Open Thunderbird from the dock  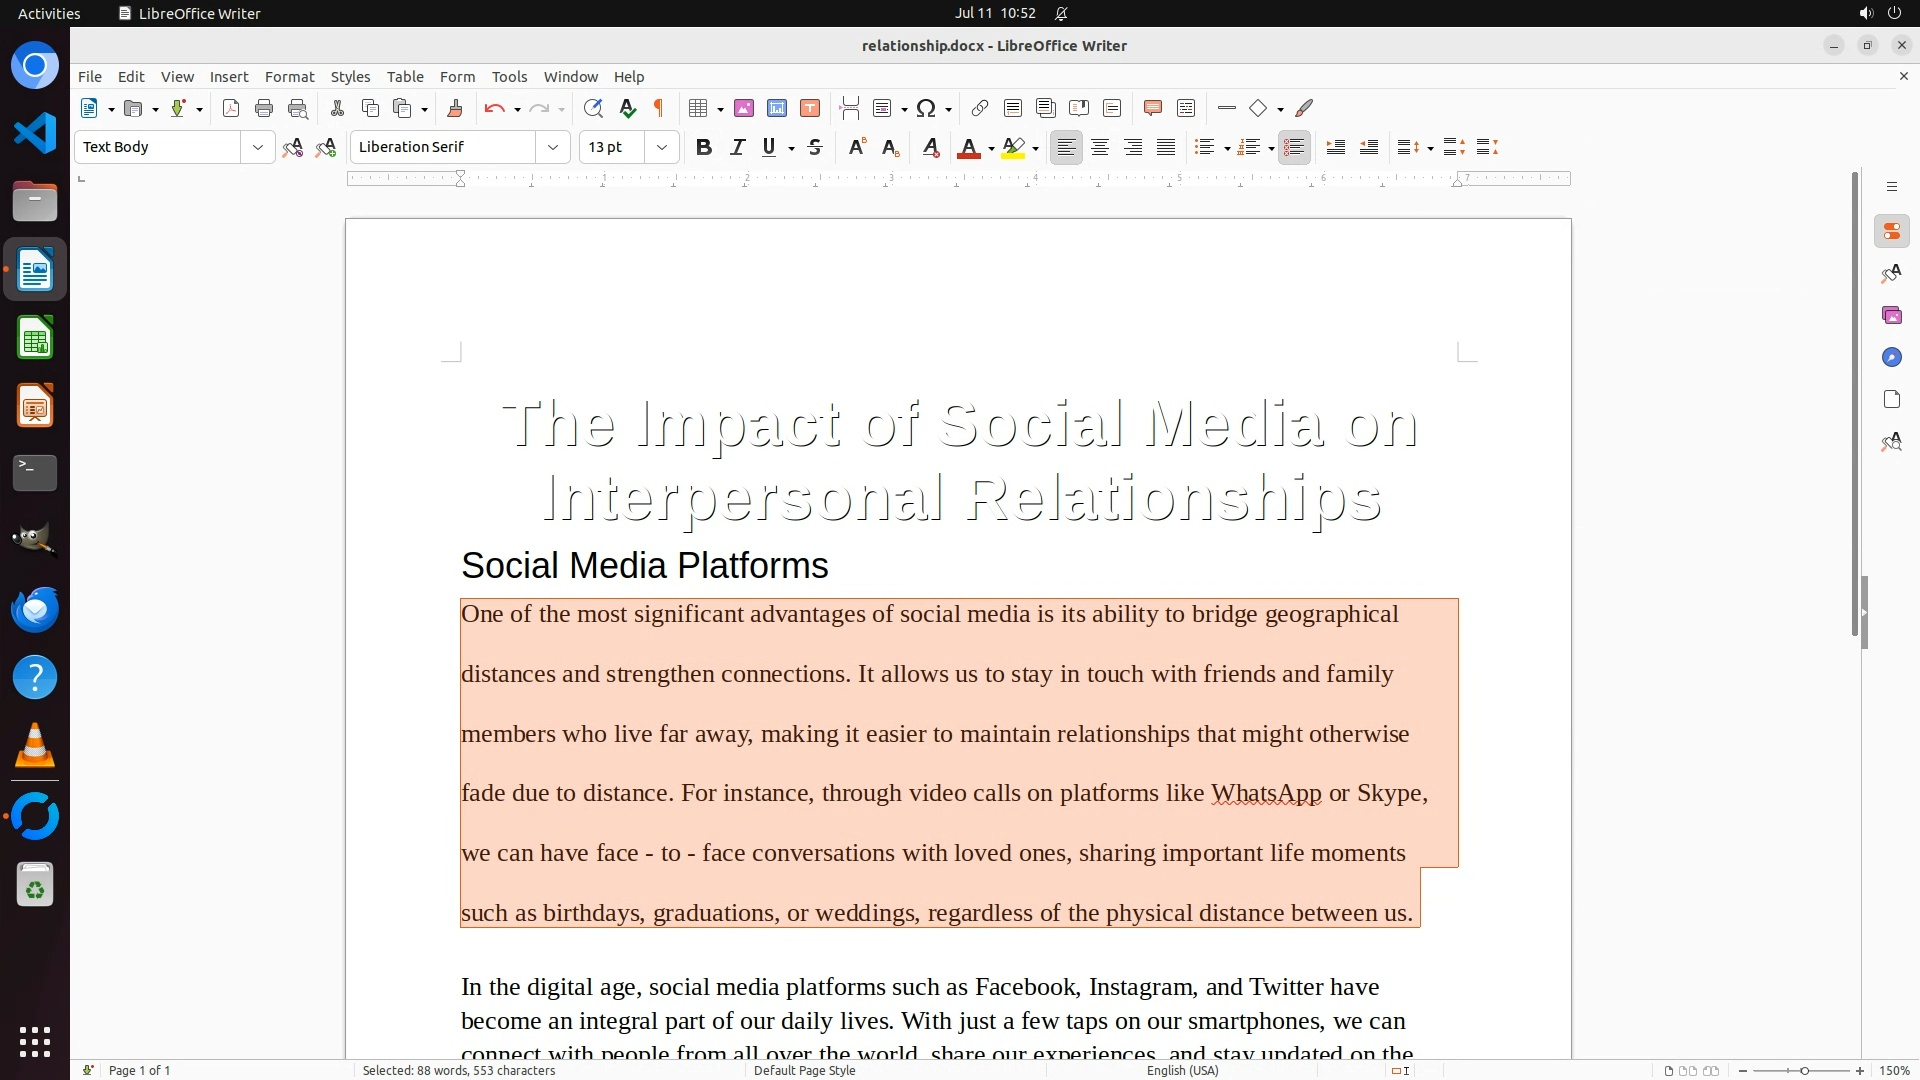[x=35, y=609]
